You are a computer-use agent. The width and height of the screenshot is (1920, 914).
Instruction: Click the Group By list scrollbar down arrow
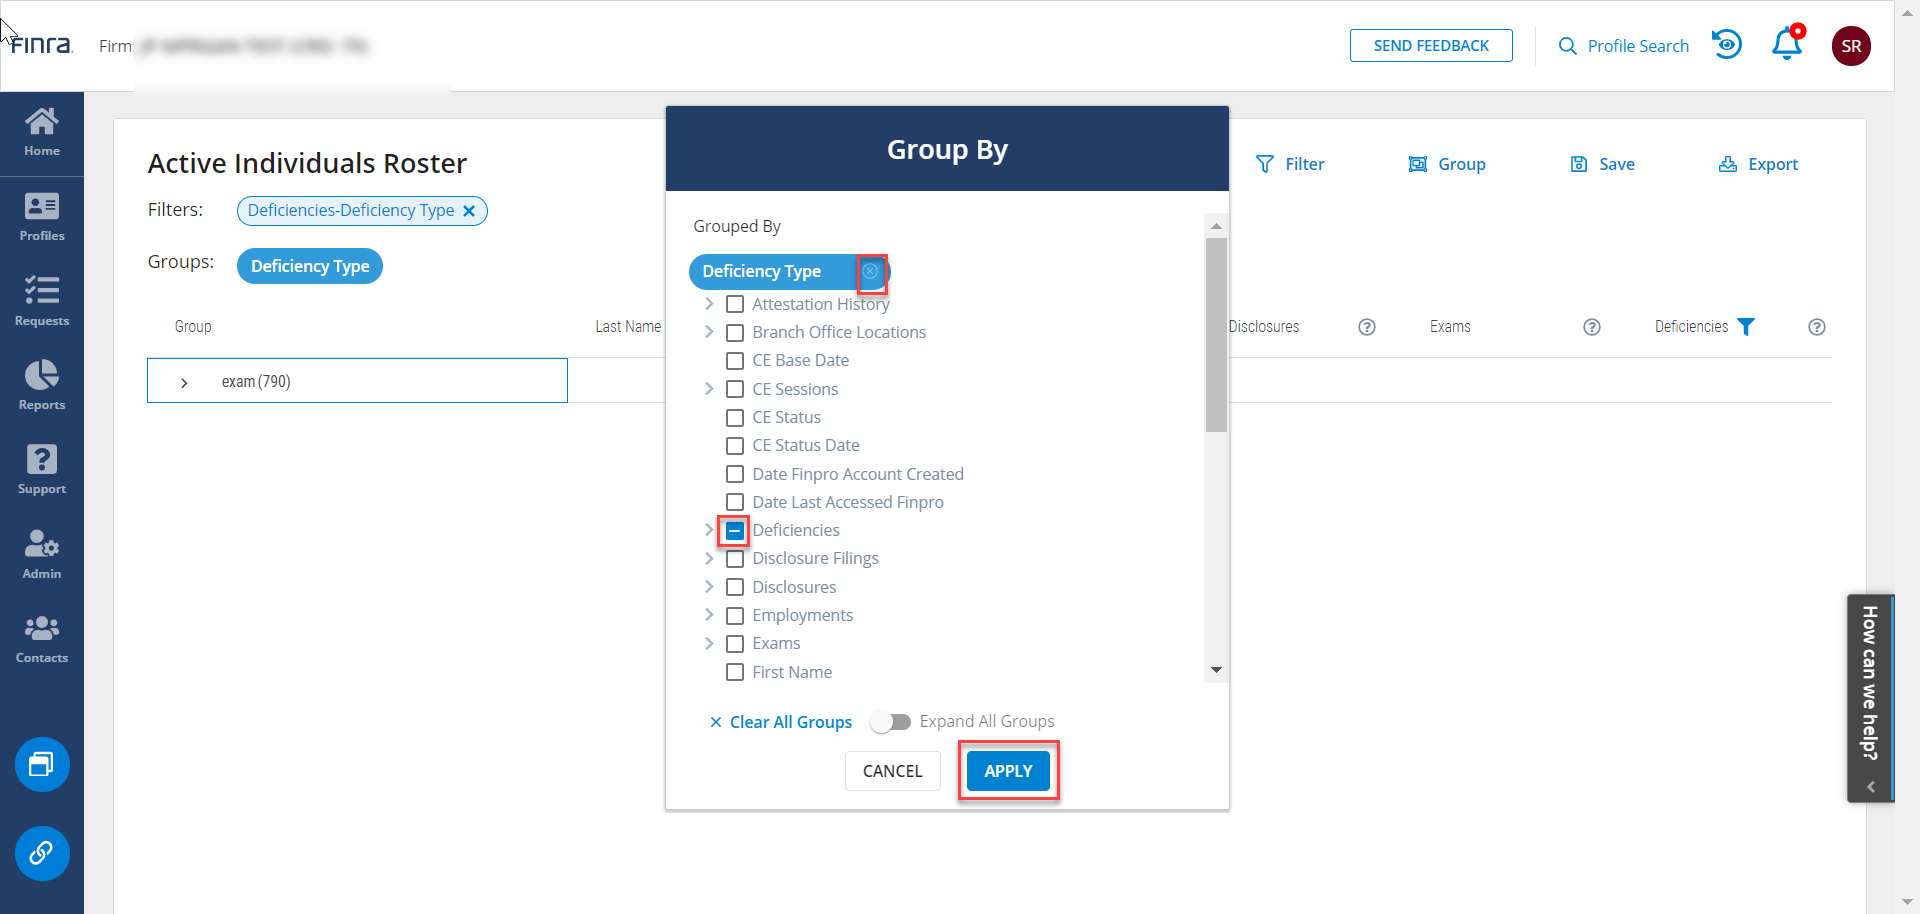coord(1216,670)
